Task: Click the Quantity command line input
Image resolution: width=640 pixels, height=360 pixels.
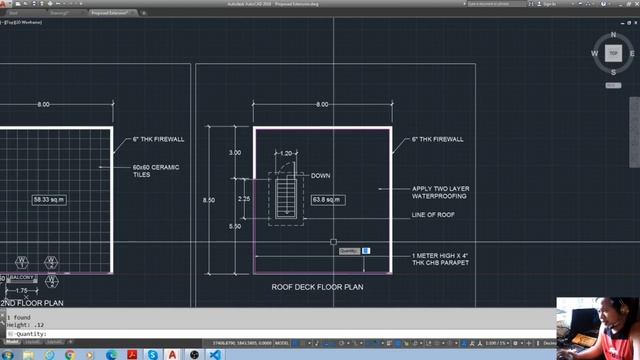Action: point(281,334)
